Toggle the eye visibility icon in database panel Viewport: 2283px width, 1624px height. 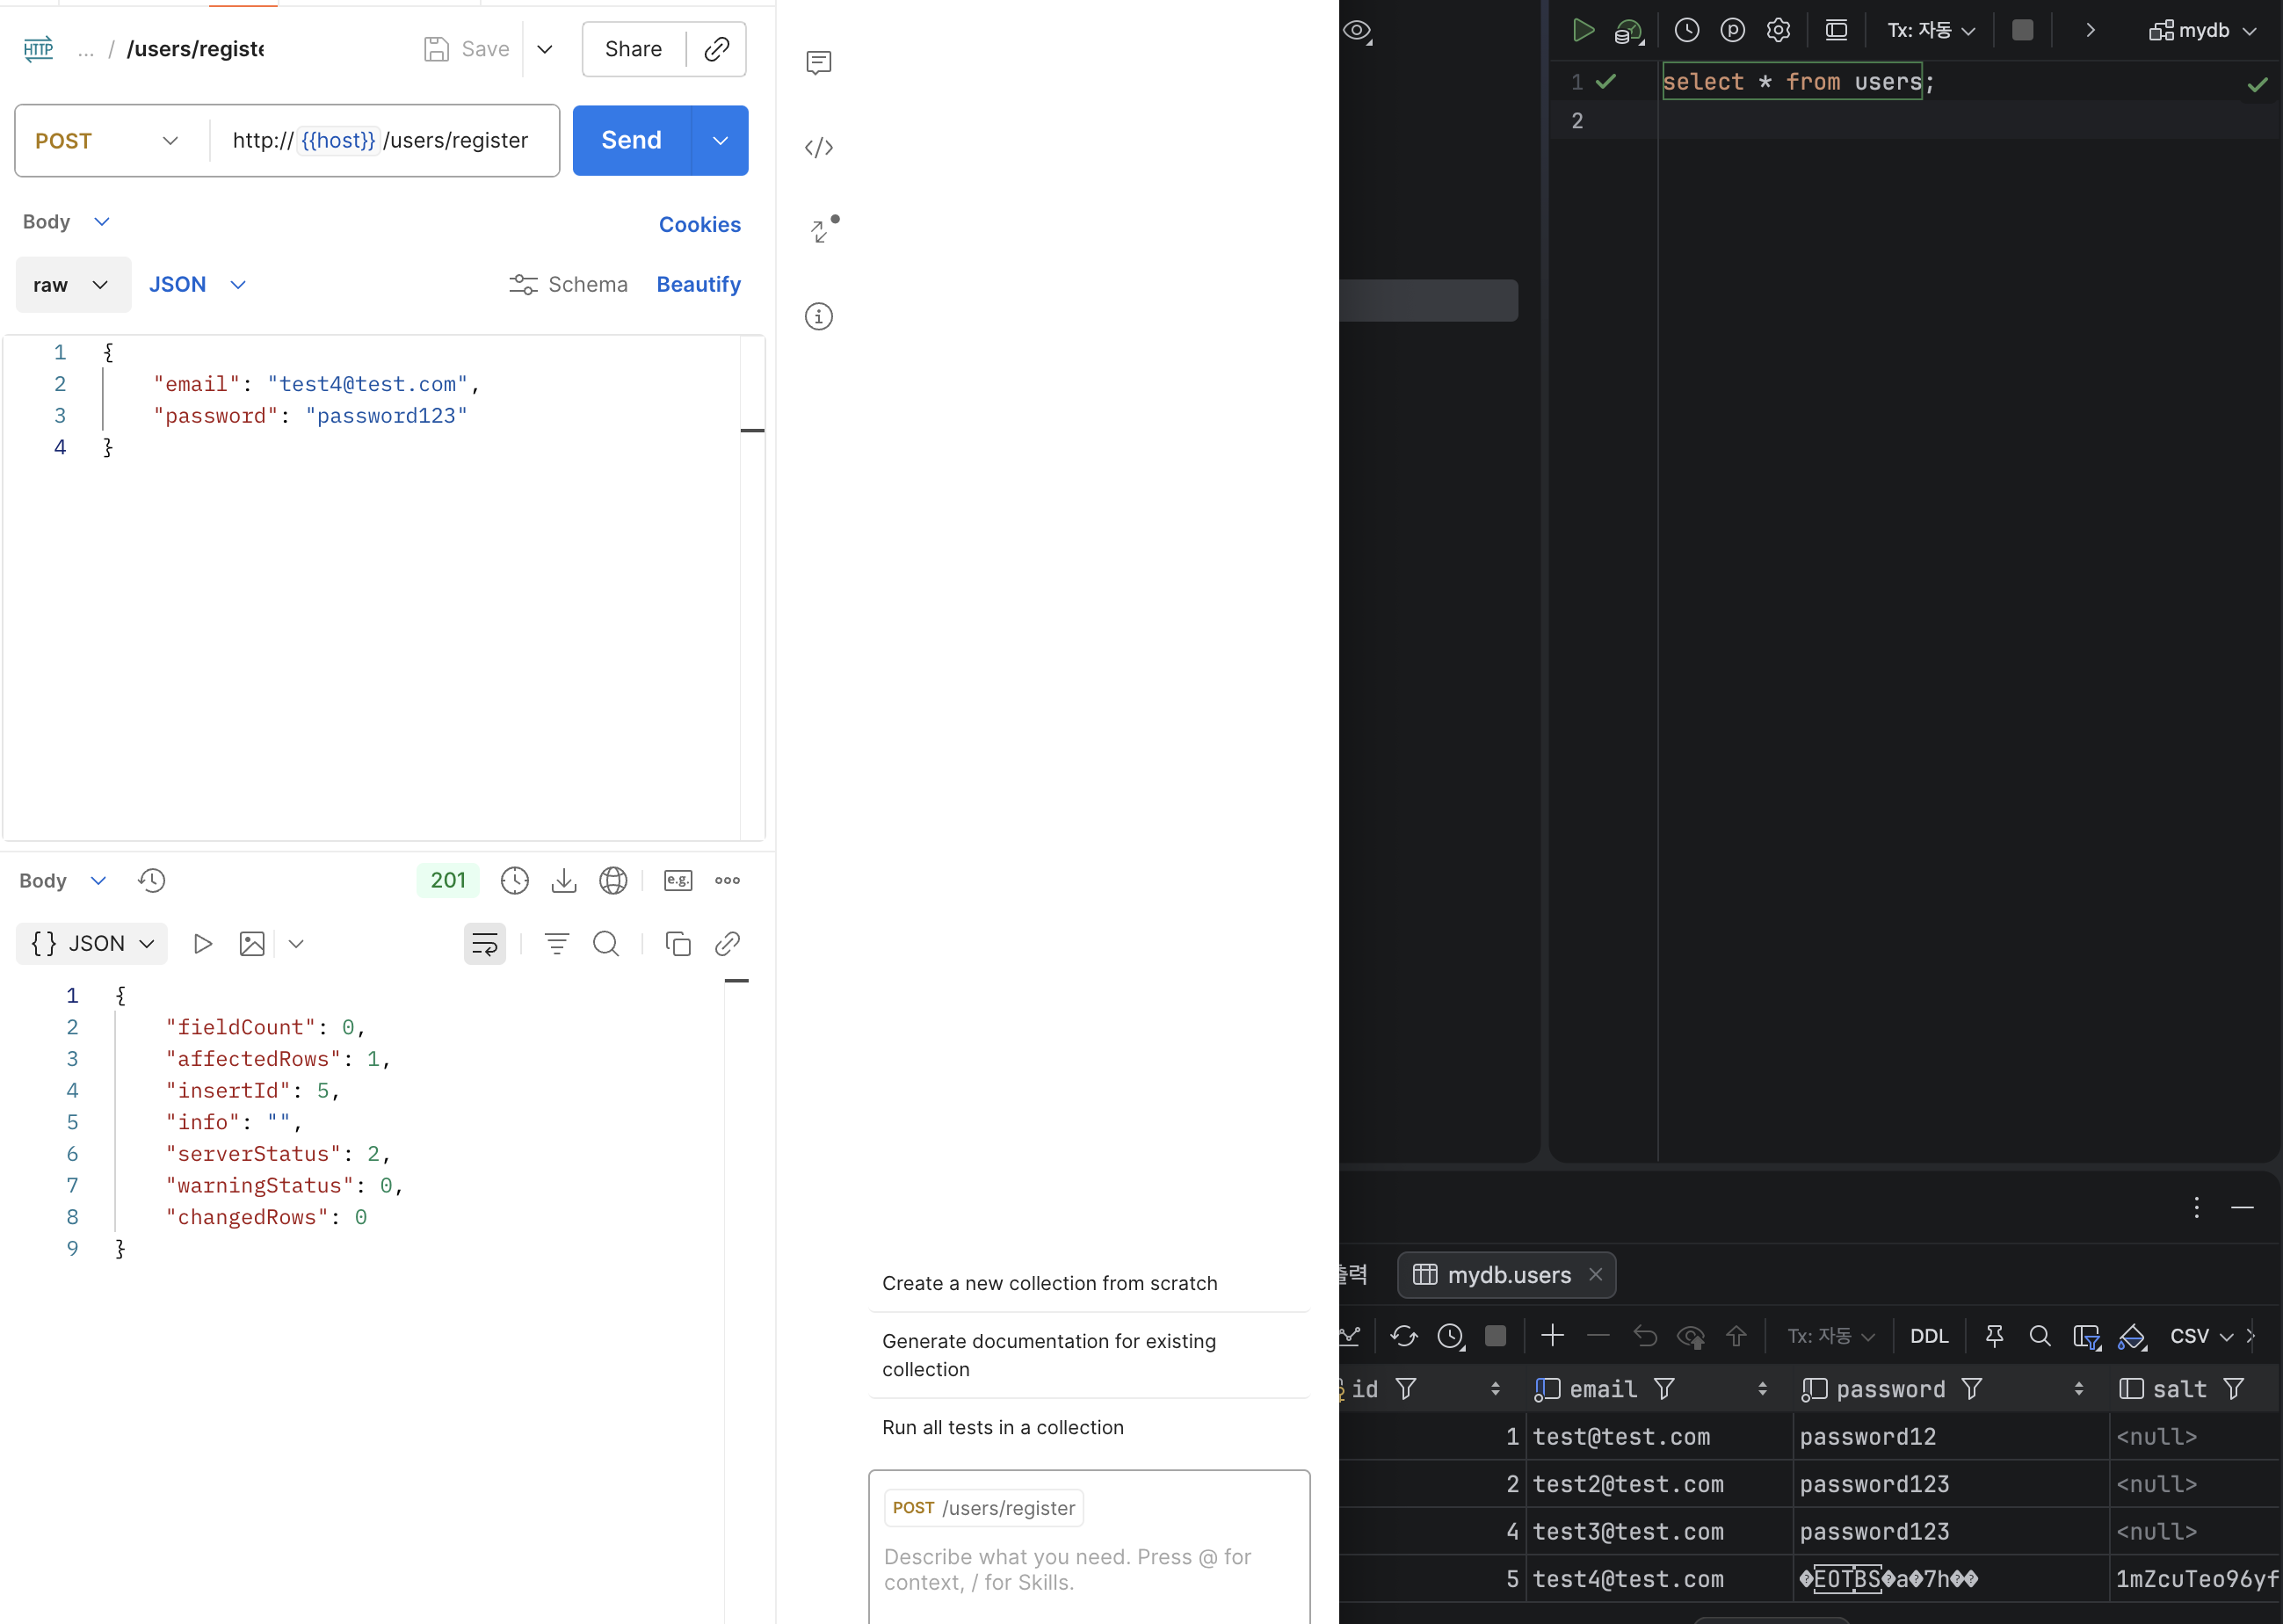[x=1356, y=30]
